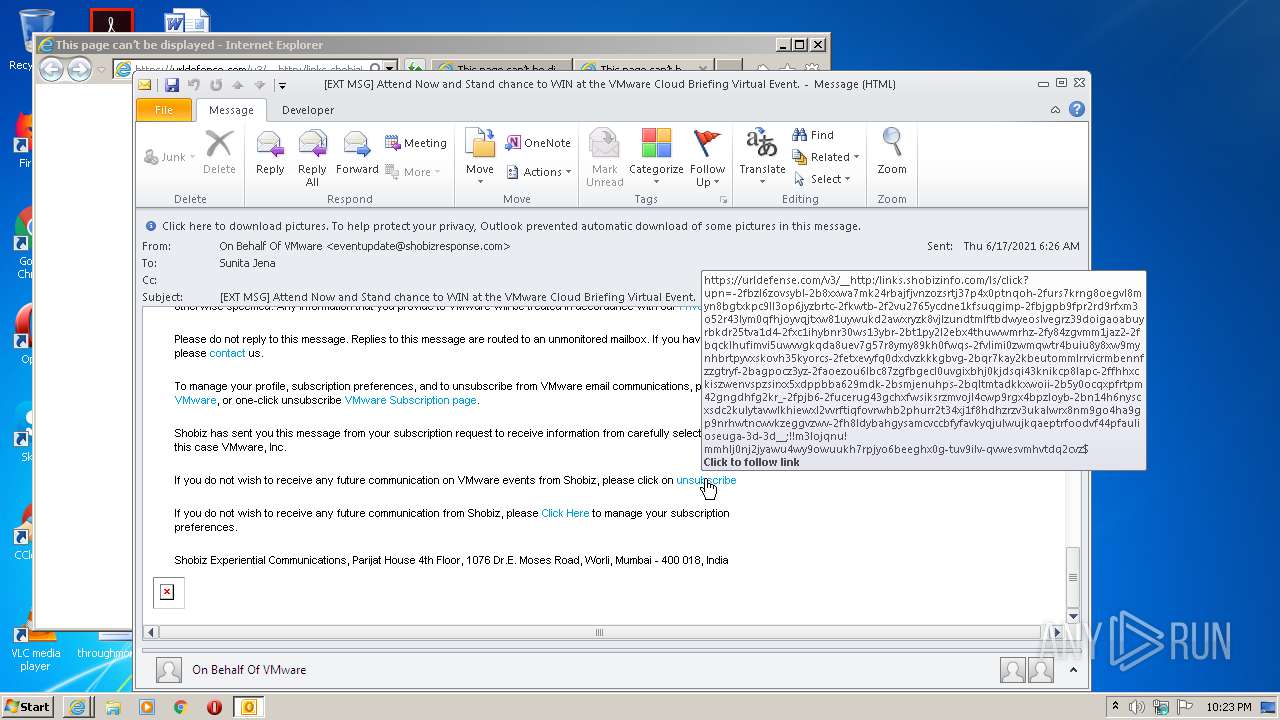Click sender 'On Behalf Of VMware' in the people pane
Image resolution: width=1280 pixels, height=720 pixels.
[x=249, y=670]
